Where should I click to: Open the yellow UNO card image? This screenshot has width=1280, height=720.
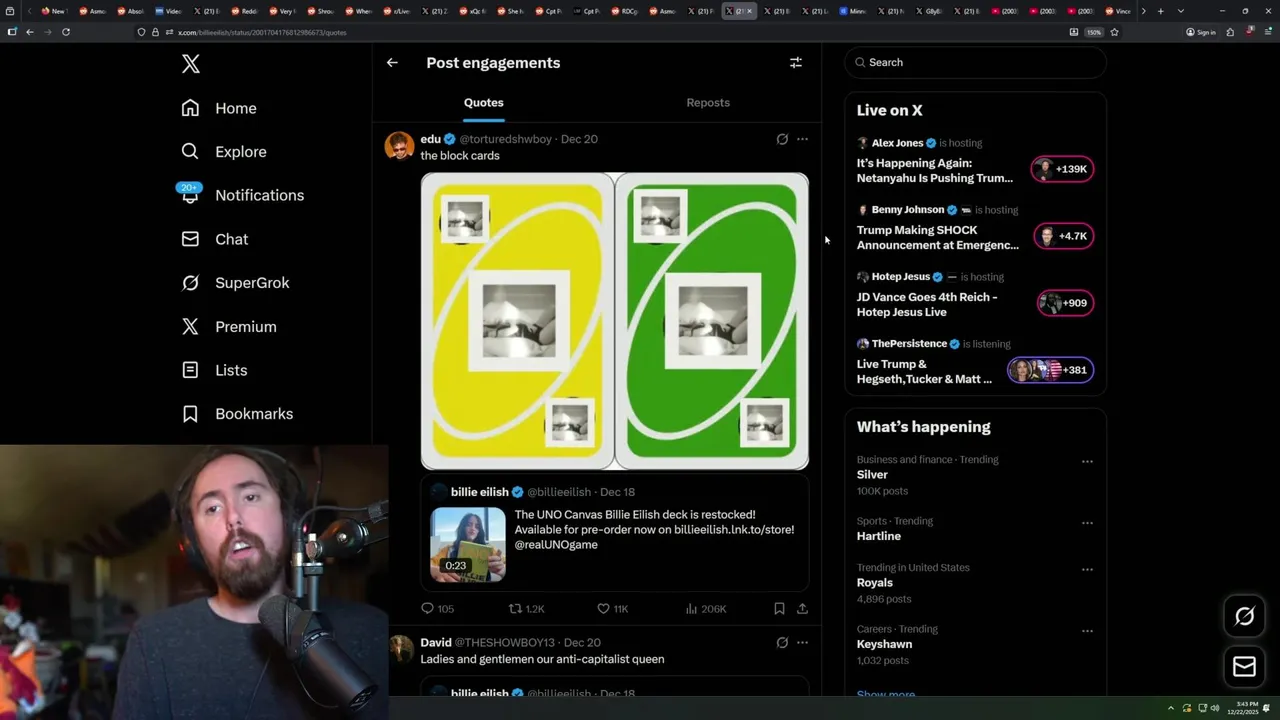point(517,321)
